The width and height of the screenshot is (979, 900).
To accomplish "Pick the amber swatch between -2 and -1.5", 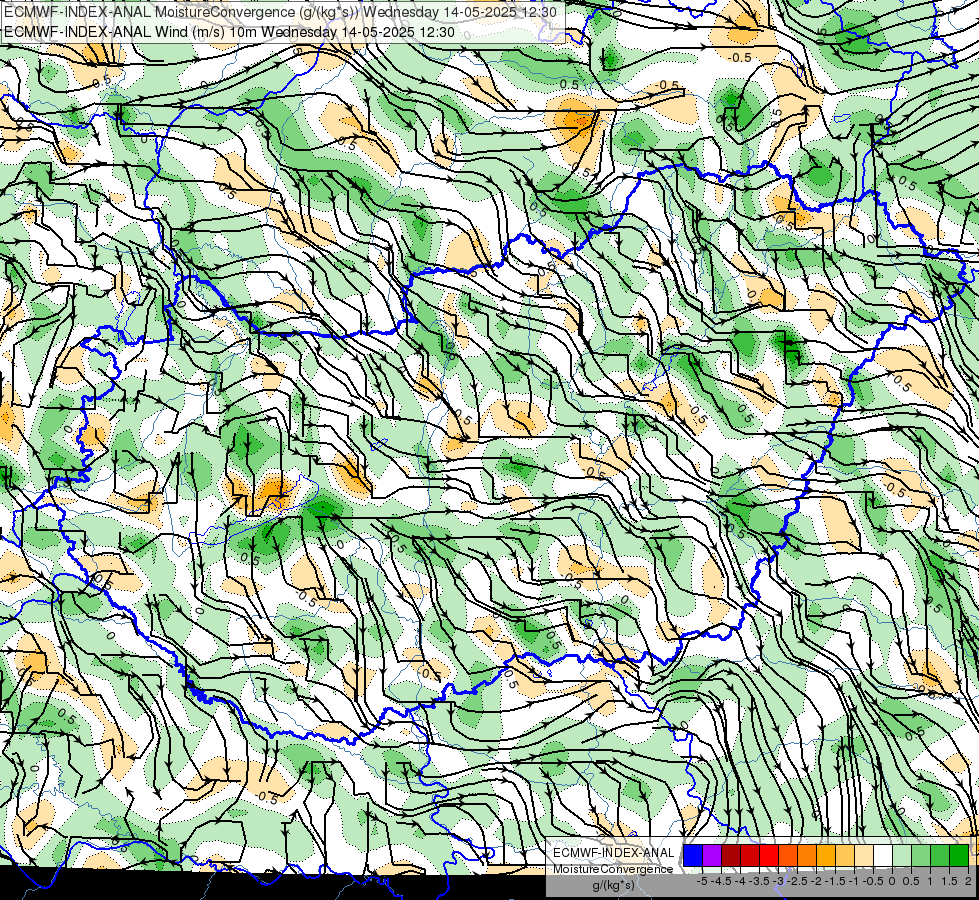I will click(826, 855).
